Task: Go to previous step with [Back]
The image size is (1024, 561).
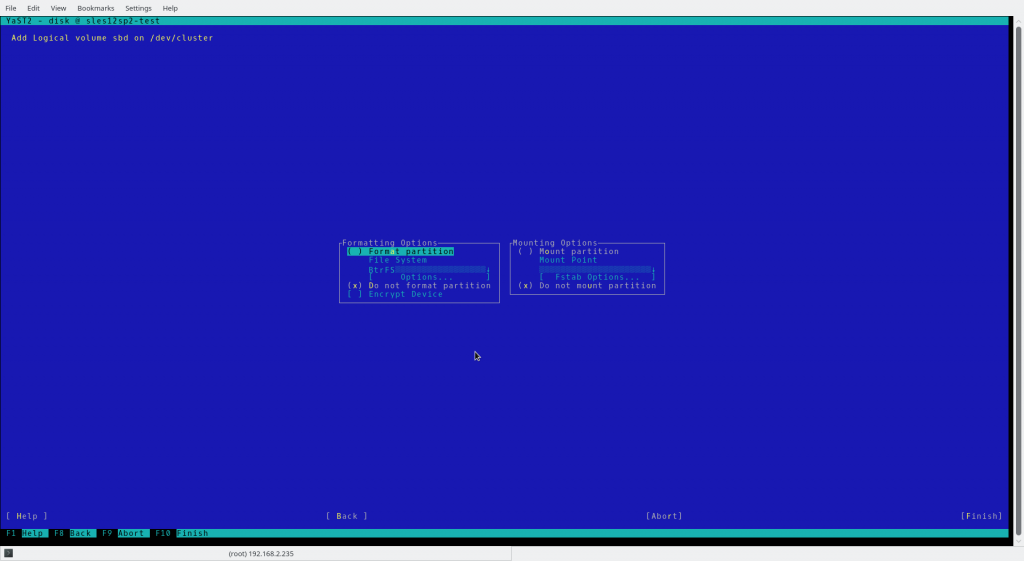Action: click(347, 516)
